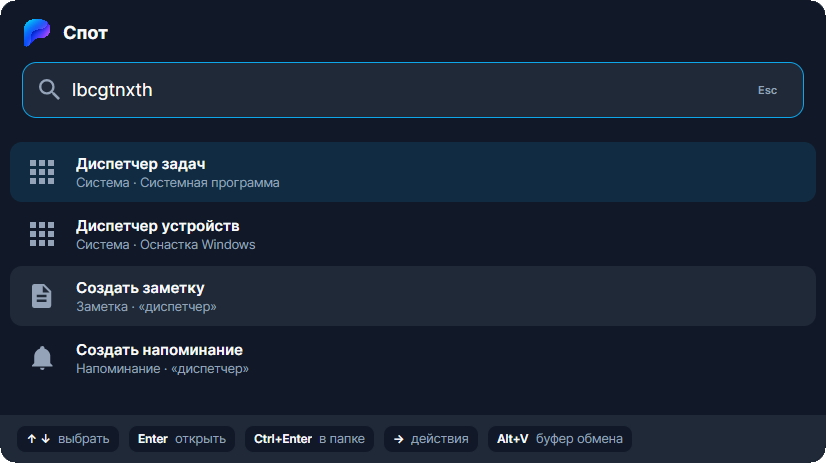Click the Спот title text
This screenshot has height=463, width=826.
coord(85,33)
